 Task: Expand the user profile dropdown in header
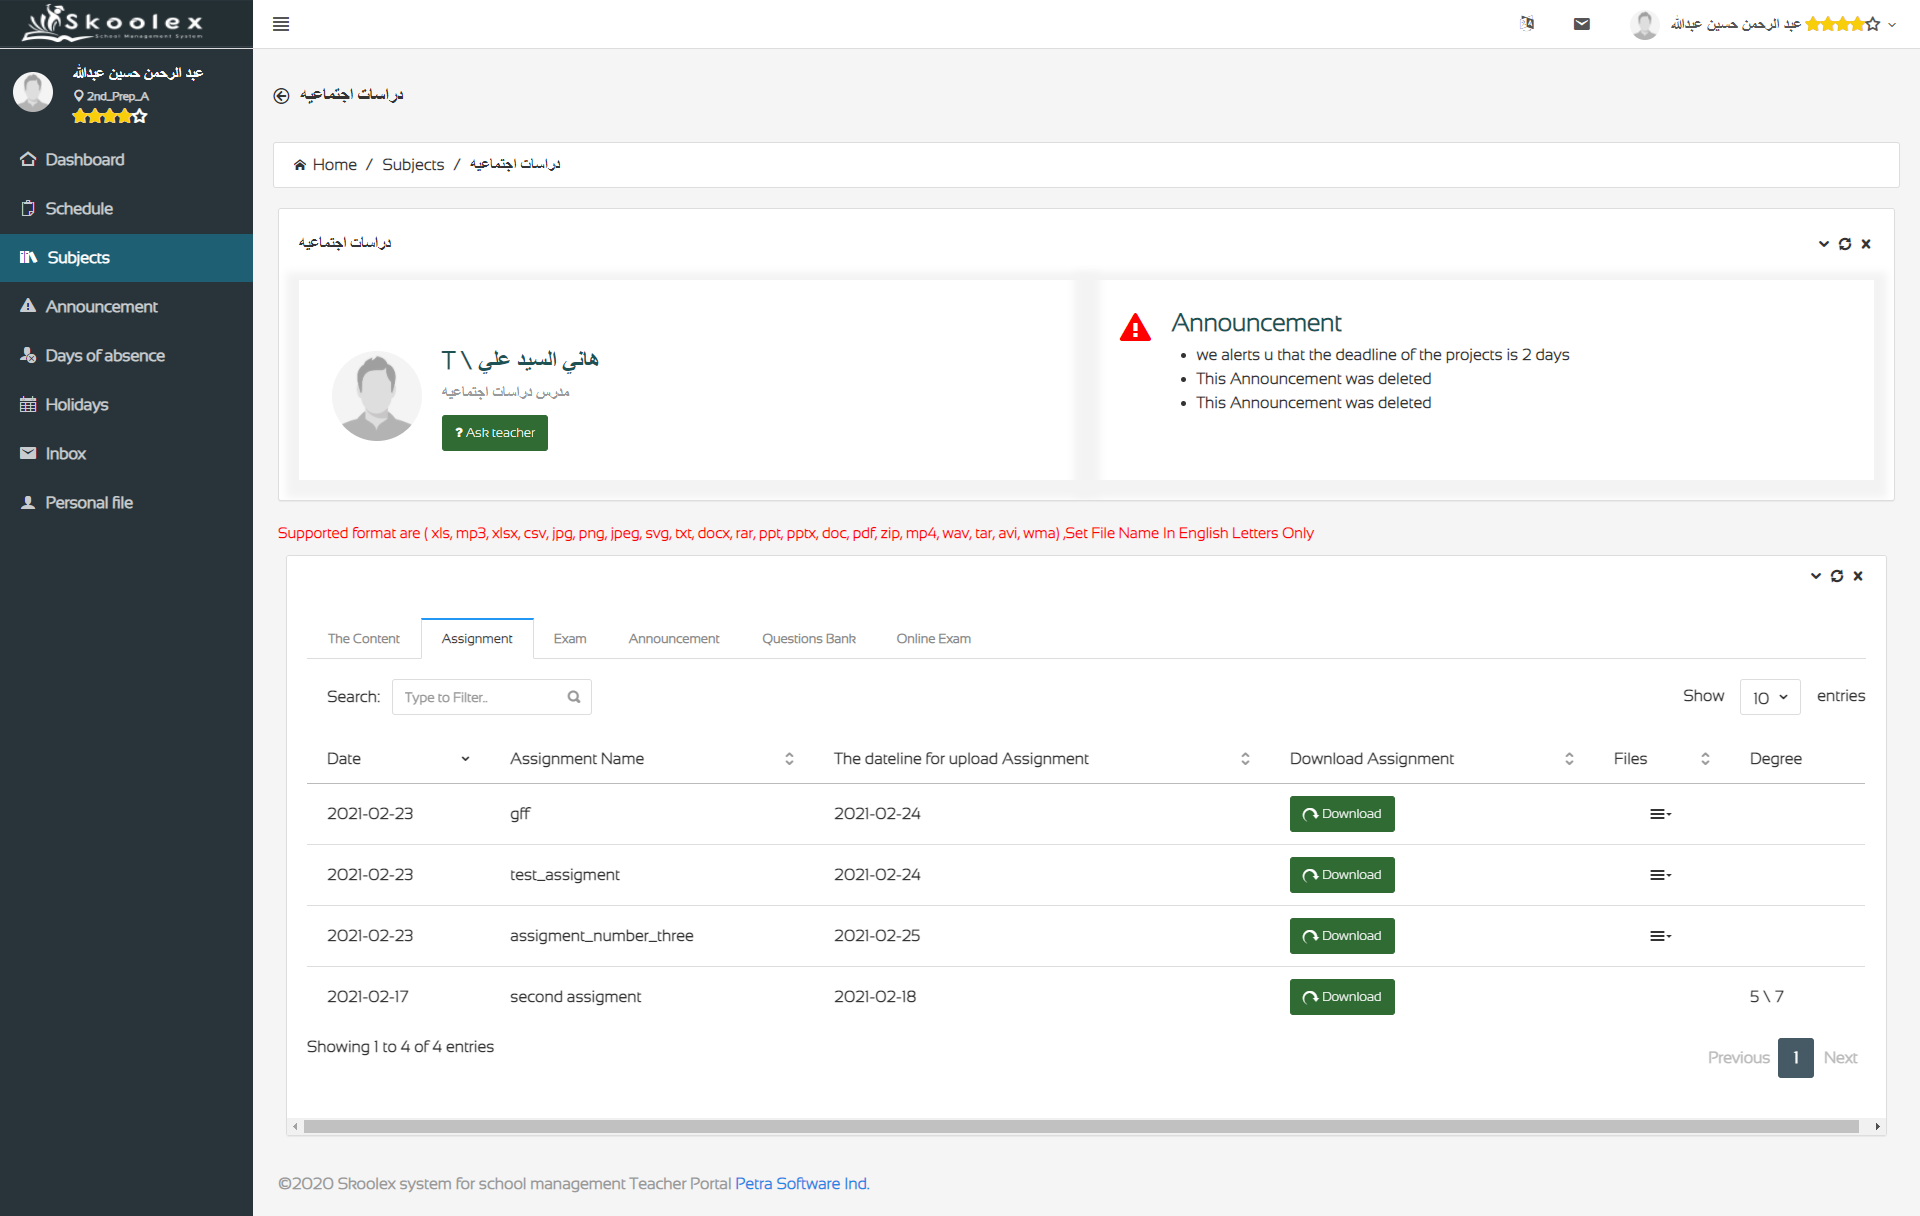click(1892, 25)
